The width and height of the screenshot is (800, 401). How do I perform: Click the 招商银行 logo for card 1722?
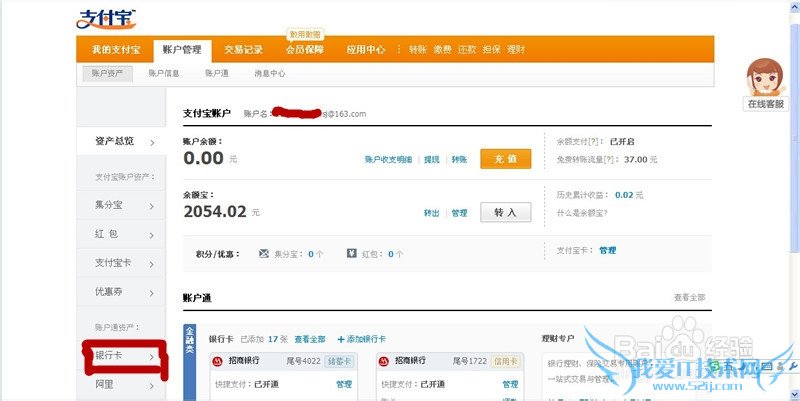click(384, 361)
